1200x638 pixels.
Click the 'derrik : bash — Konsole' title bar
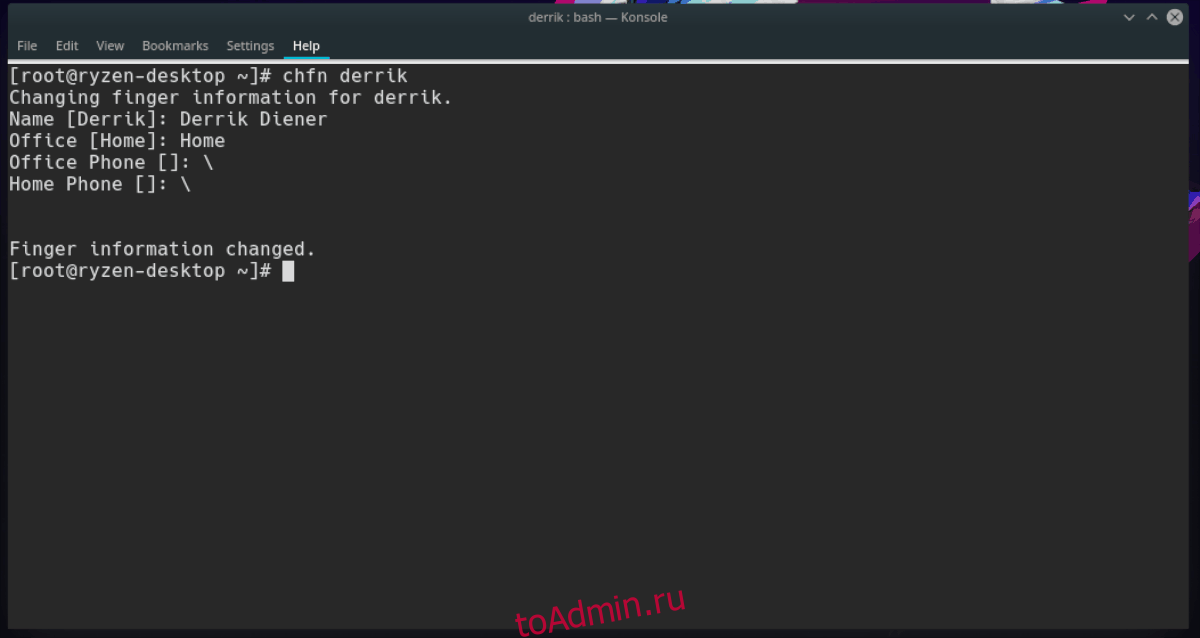[599, 17]
